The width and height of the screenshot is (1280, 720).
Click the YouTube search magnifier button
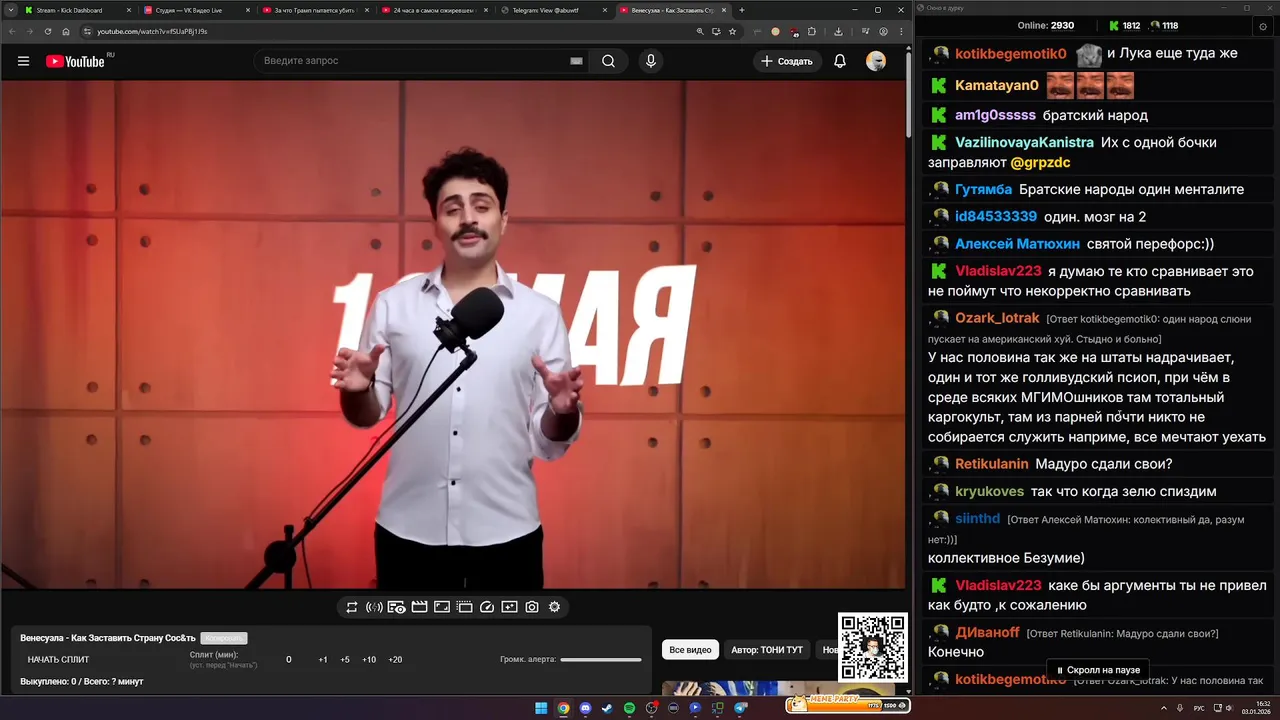click(608, 61)
